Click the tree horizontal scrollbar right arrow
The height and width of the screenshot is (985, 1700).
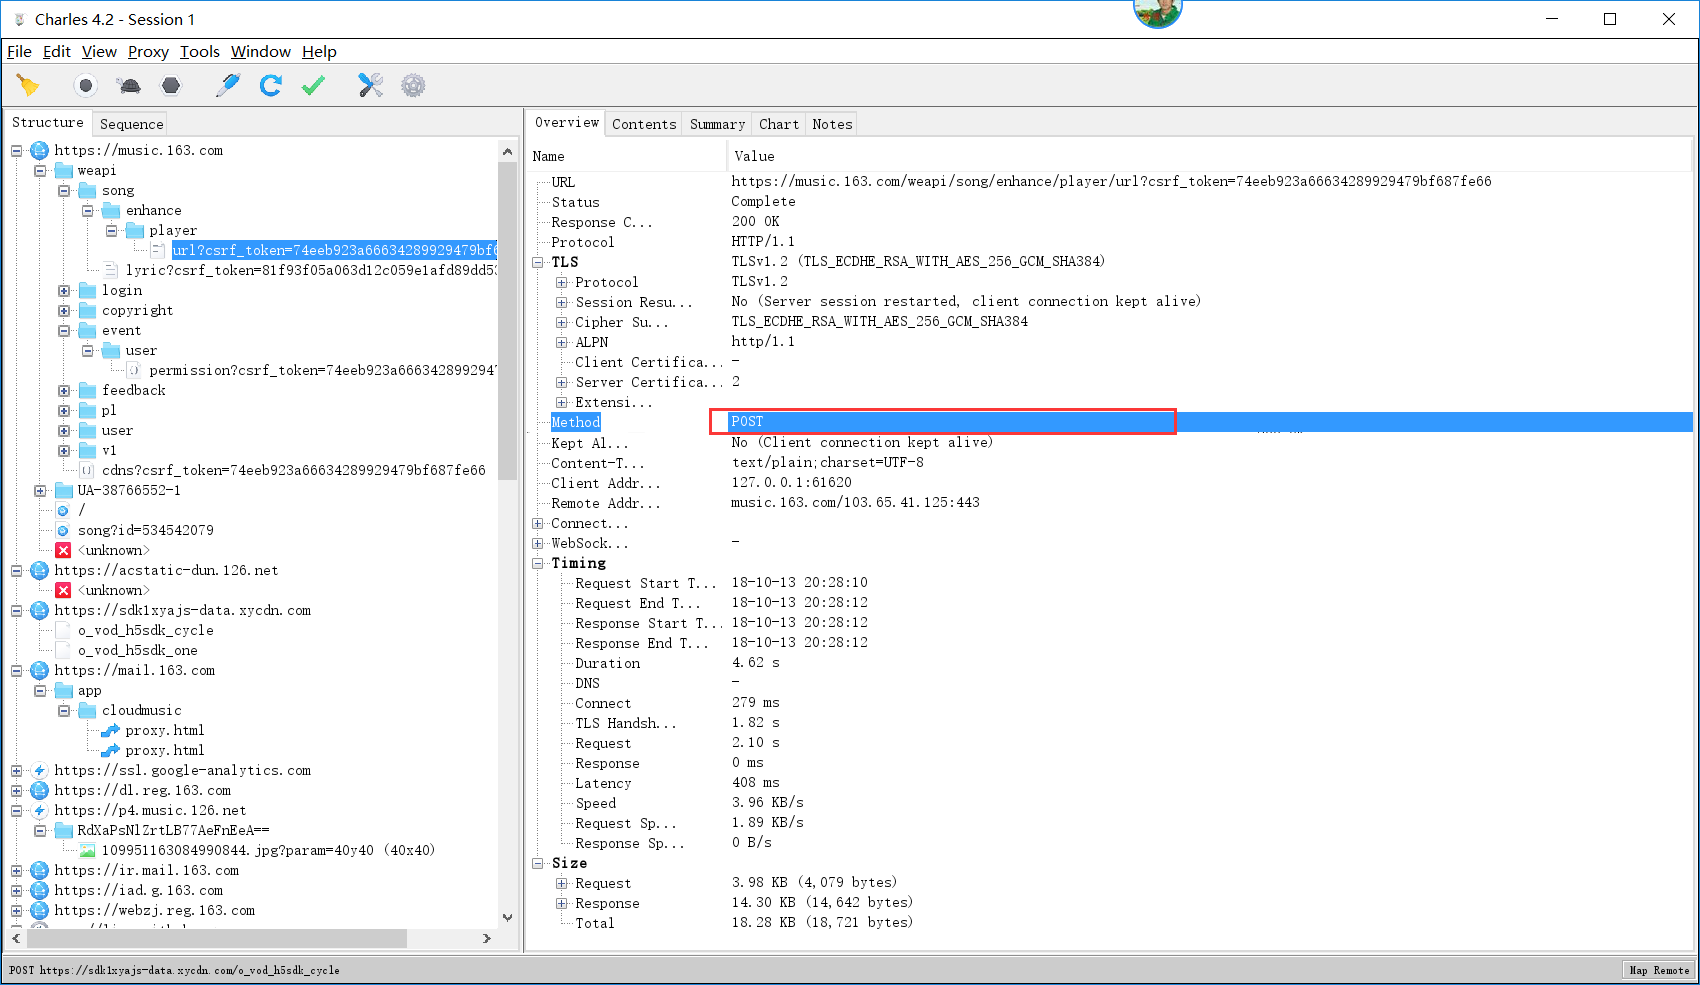point(486,939)
